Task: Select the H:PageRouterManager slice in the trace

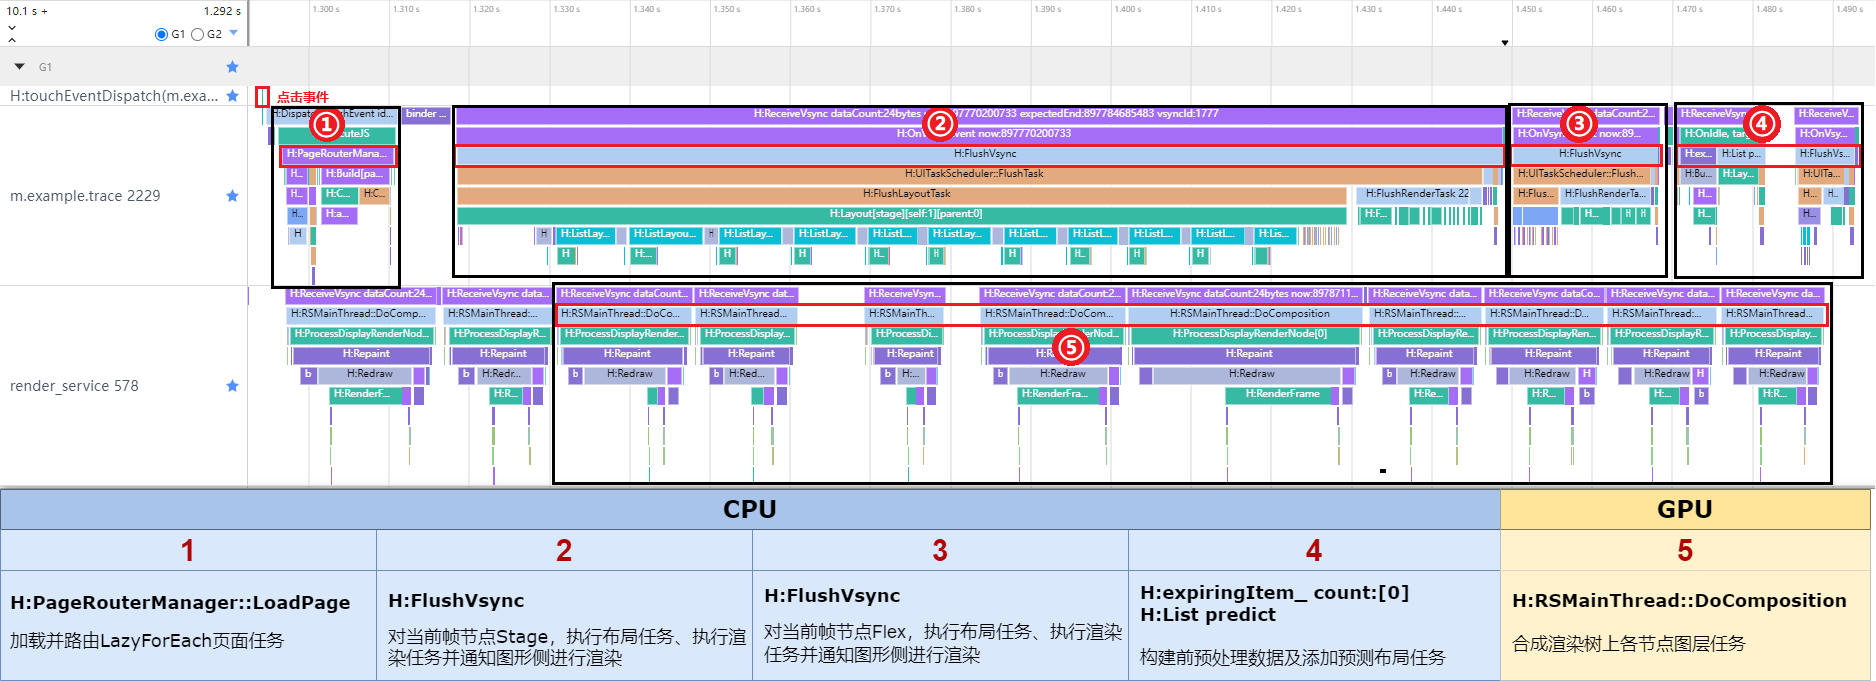Action: pyautogui.click(x=338, y=154)
